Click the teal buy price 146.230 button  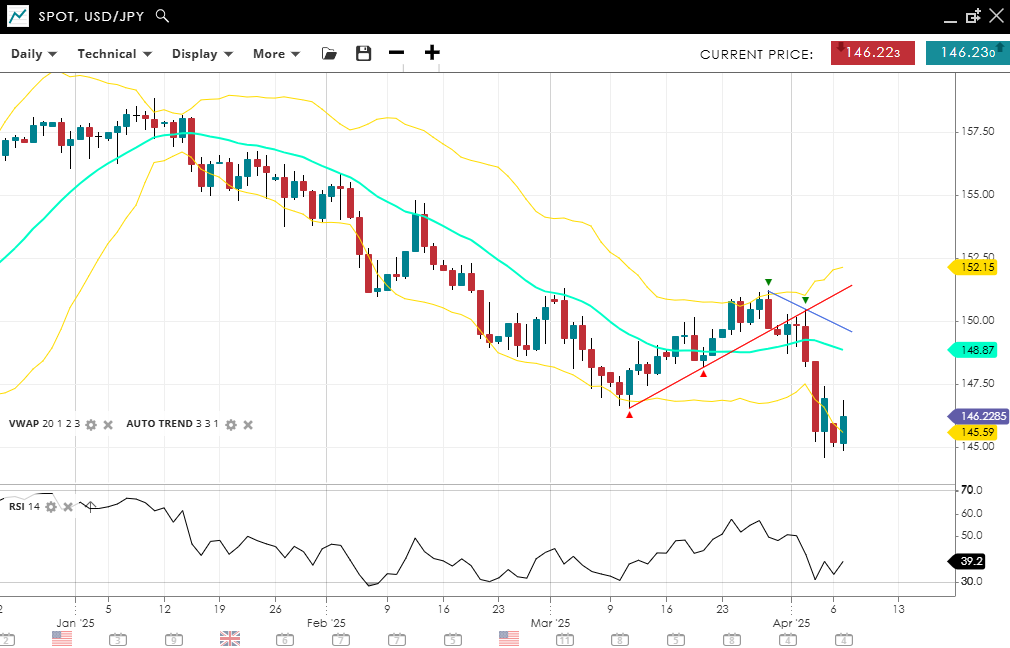(x=966, y=53)
